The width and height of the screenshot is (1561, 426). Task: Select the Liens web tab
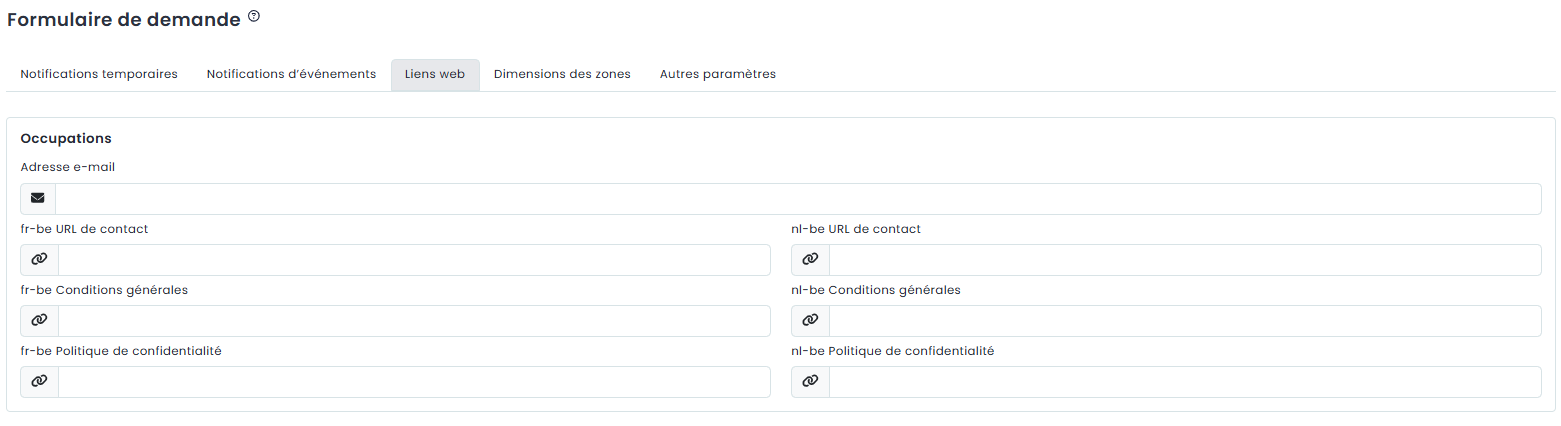[435, 74]
